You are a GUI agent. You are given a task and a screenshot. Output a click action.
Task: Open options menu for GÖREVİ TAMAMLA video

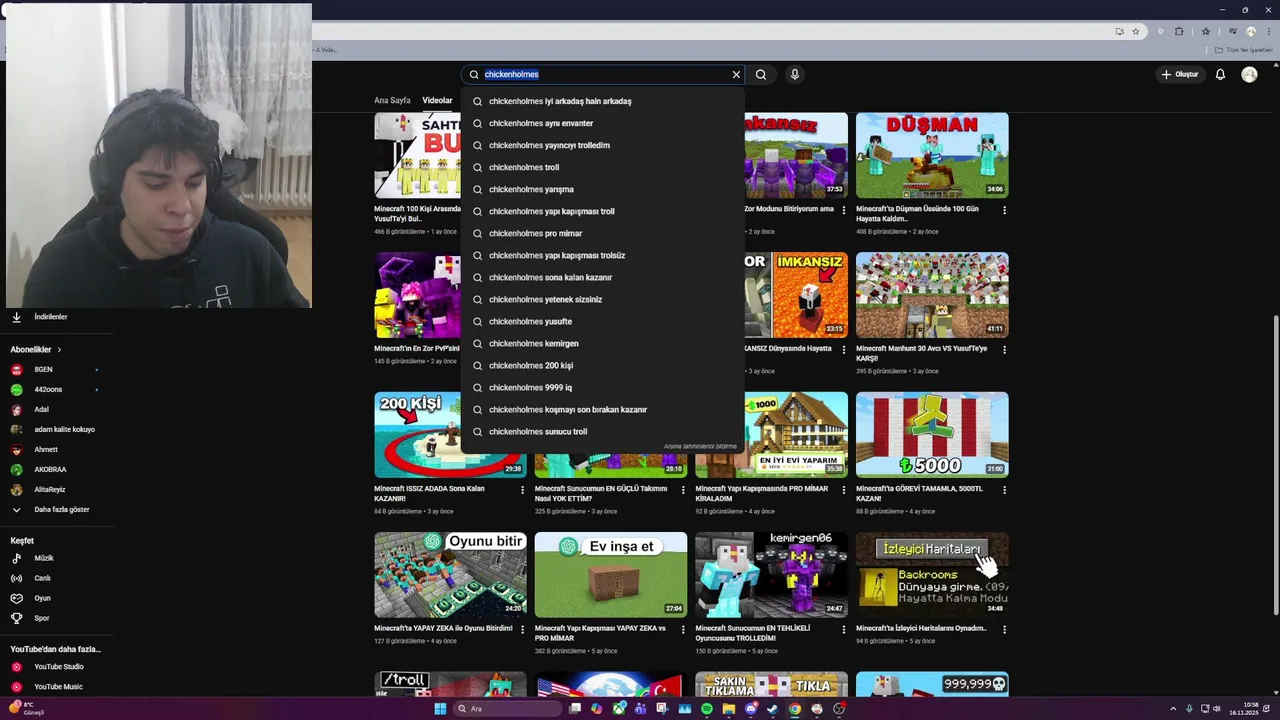click(1004, 490)
